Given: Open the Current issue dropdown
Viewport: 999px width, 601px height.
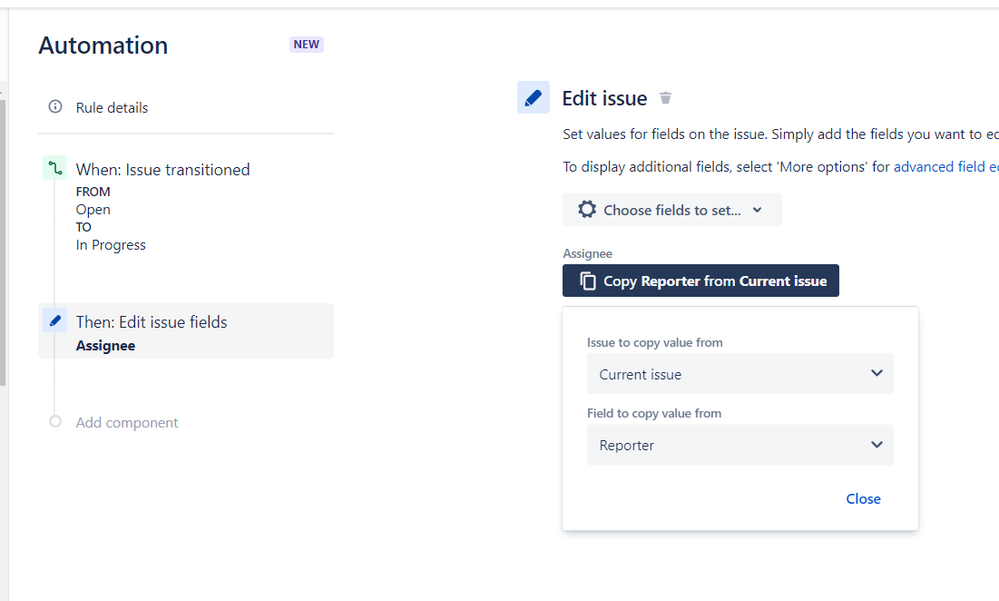Looking at the screenshot, I should (740, 373).
